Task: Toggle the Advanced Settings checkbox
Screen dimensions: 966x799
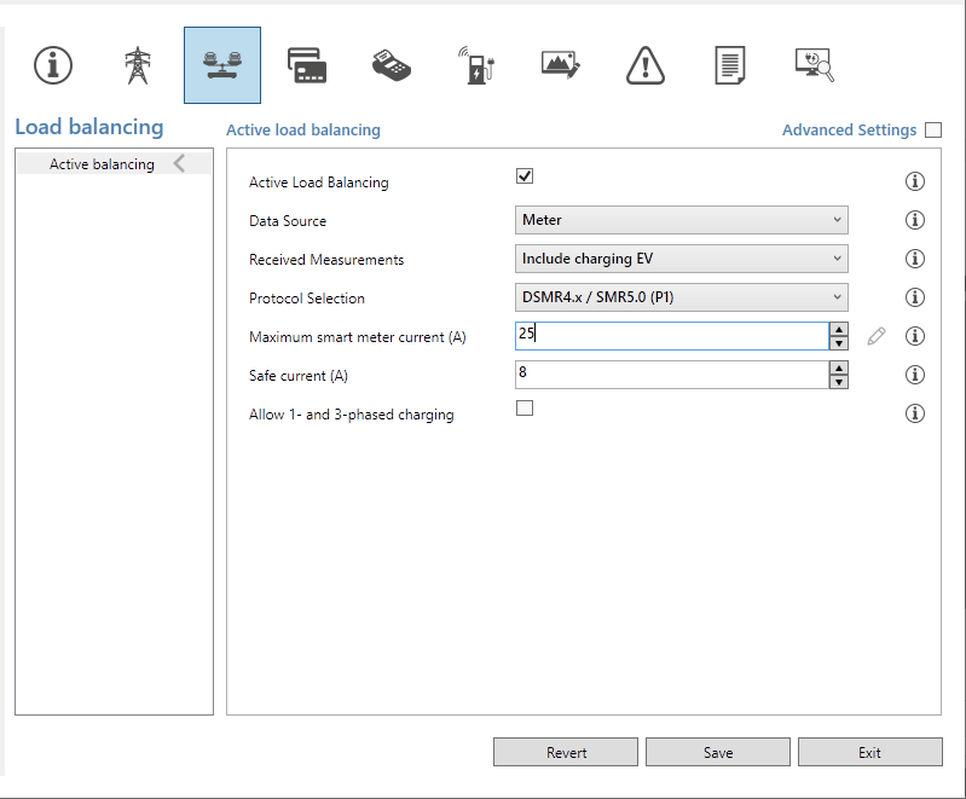Action: (x=933, y=130)
